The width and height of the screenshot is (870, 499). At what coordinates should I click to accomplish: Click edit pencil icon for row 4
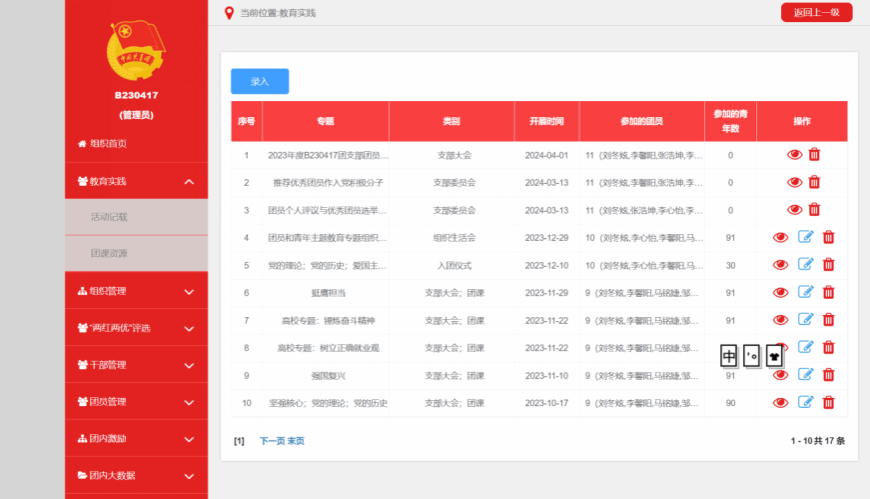coord(806,237)
